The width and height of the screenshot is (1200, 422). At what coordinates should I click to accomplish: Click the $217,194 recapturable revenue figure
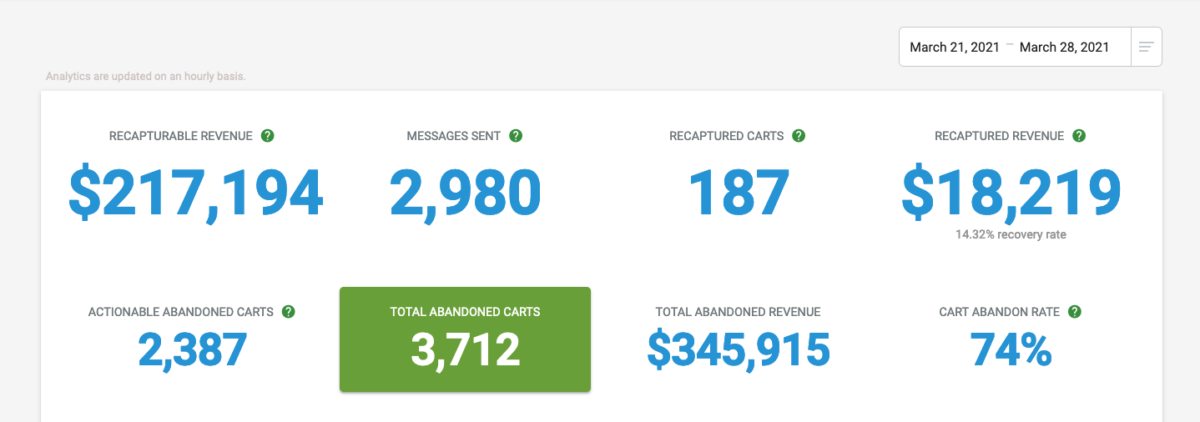pos(196,193)
